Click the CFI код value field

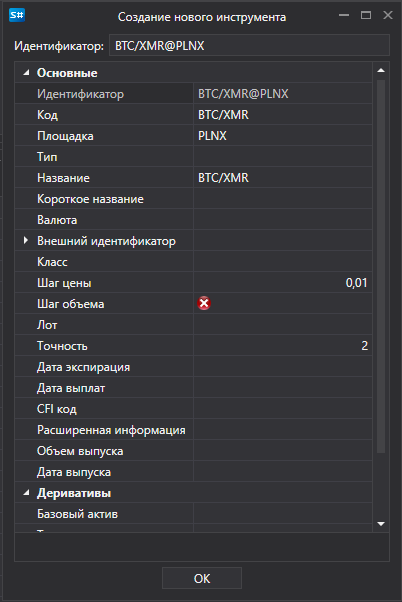(x=283, y=408)
